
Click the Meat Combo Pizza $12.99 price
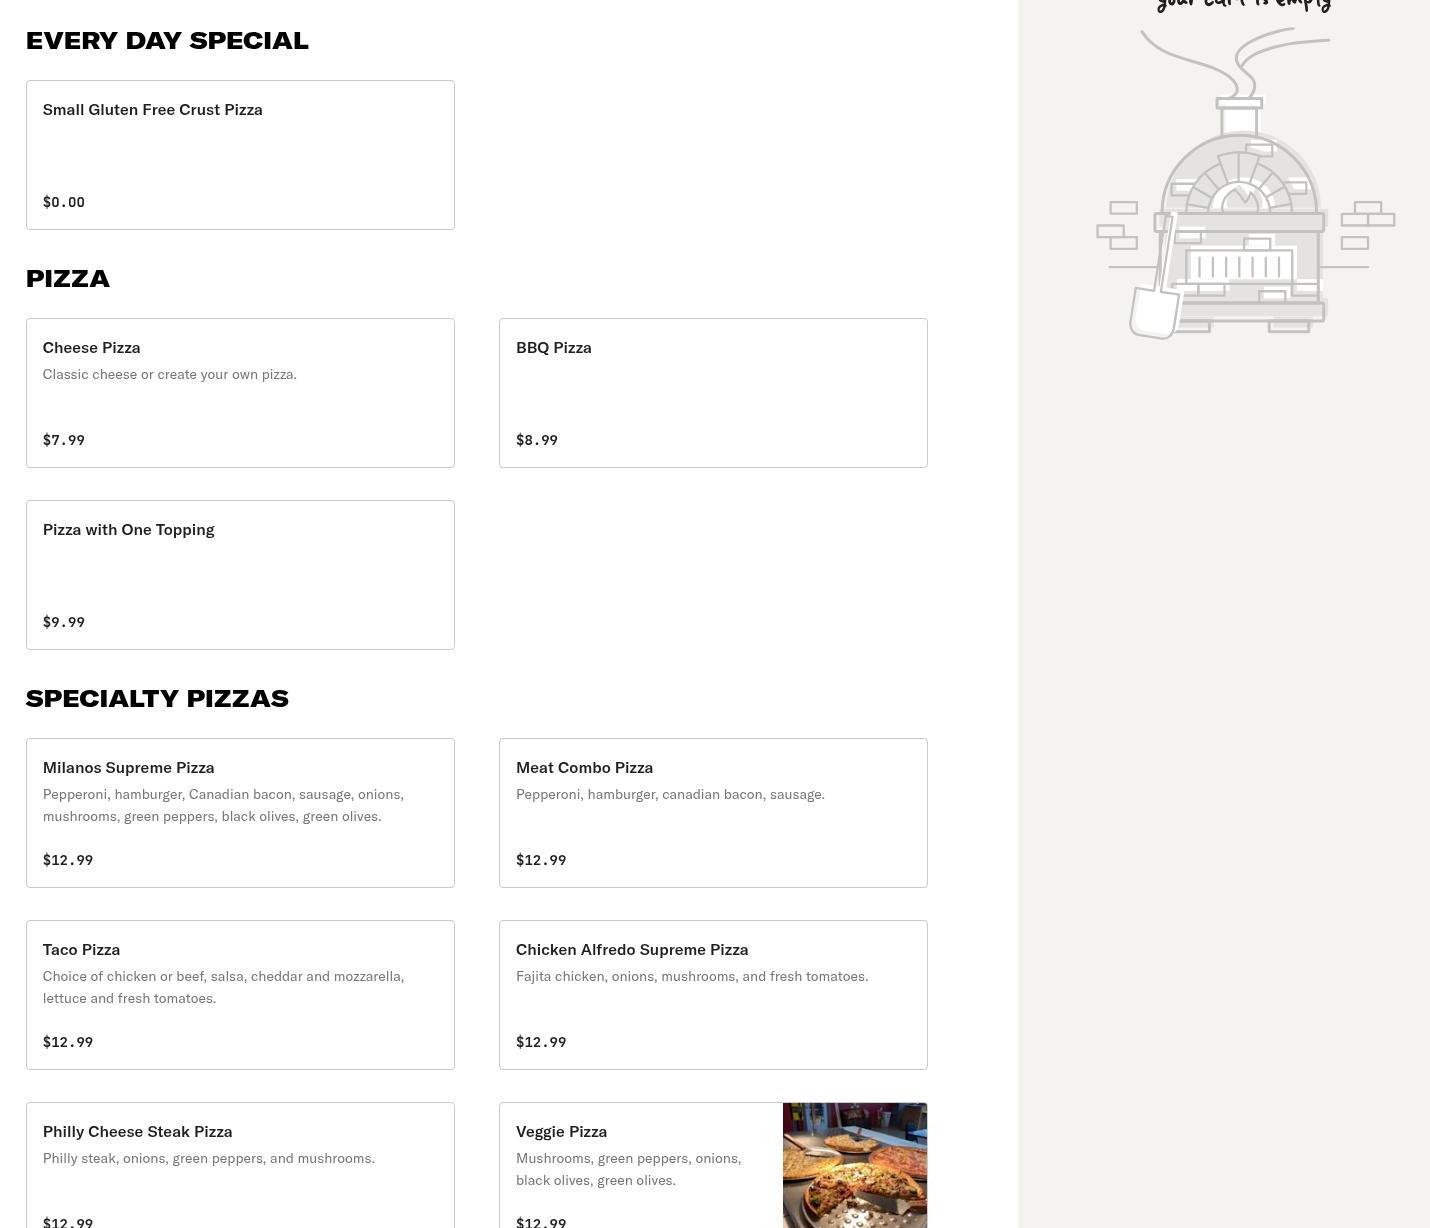pos(541,860)
